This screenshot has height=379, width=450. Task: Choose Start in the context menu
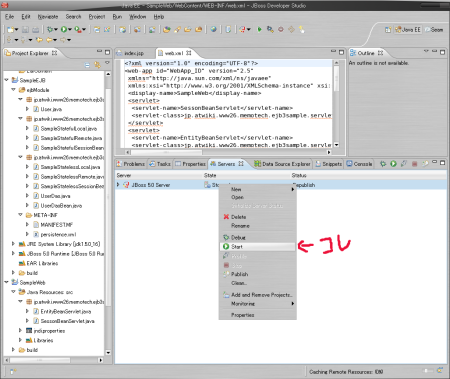pyautogui.click(x=258, y=247)
